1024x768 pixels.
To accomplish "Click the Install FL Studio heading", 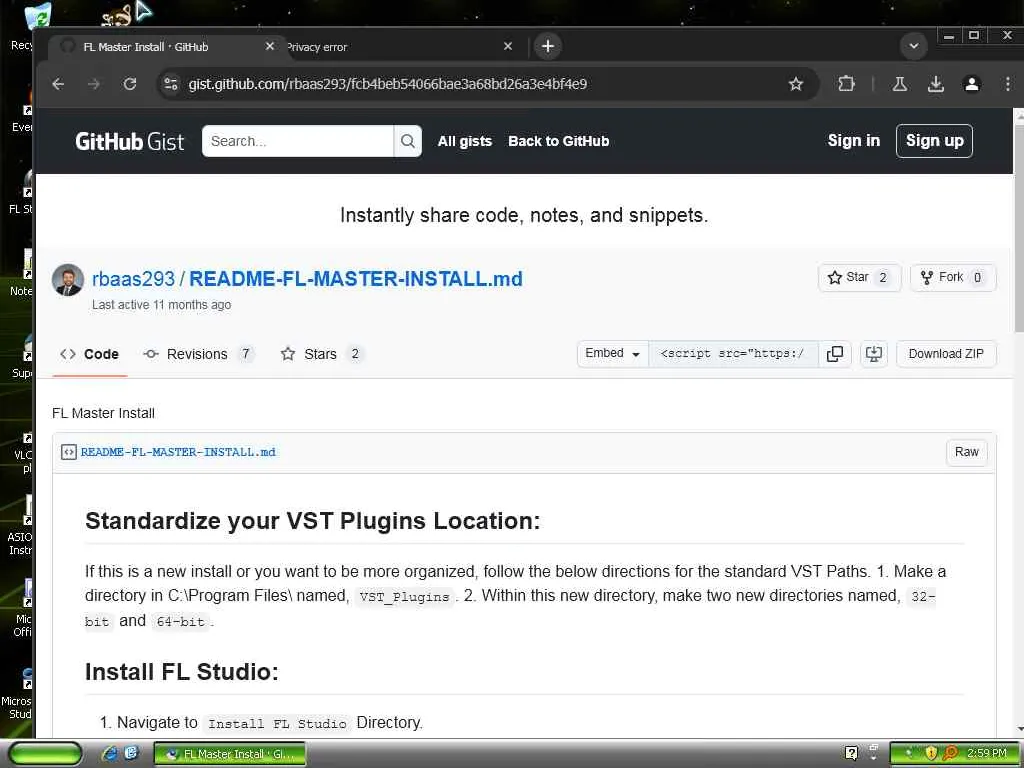I will pyautogui.click(x=182, y=671).
